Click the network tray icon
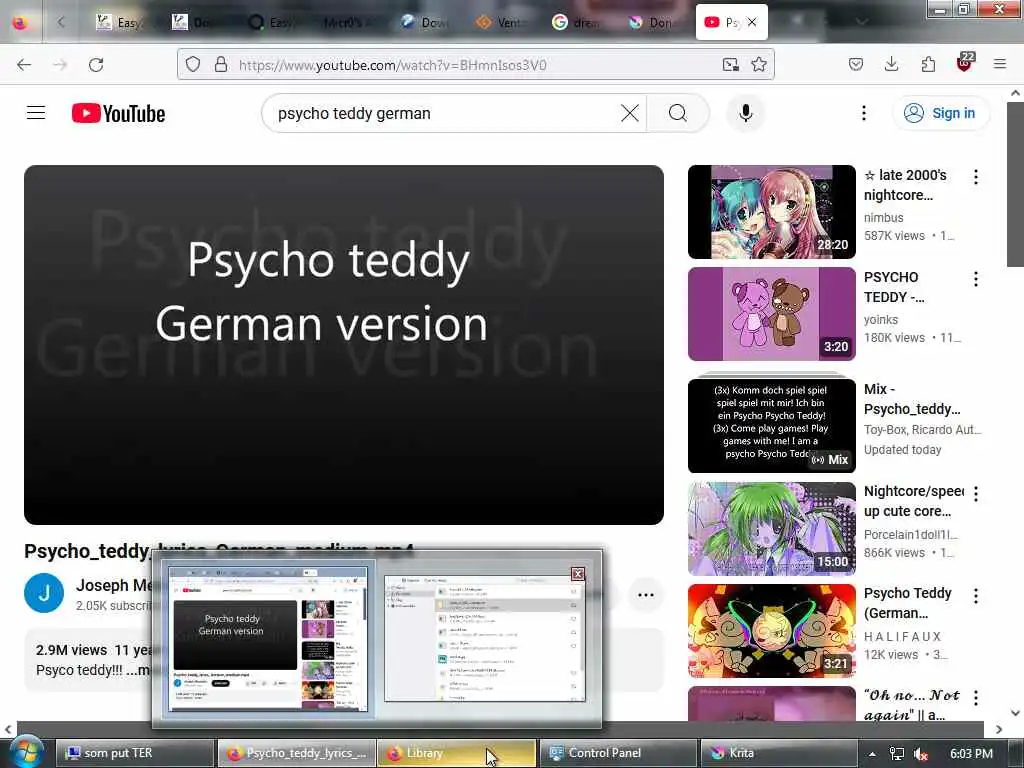The width and height of the screenshot is (1024, 768). pos(897,754)
